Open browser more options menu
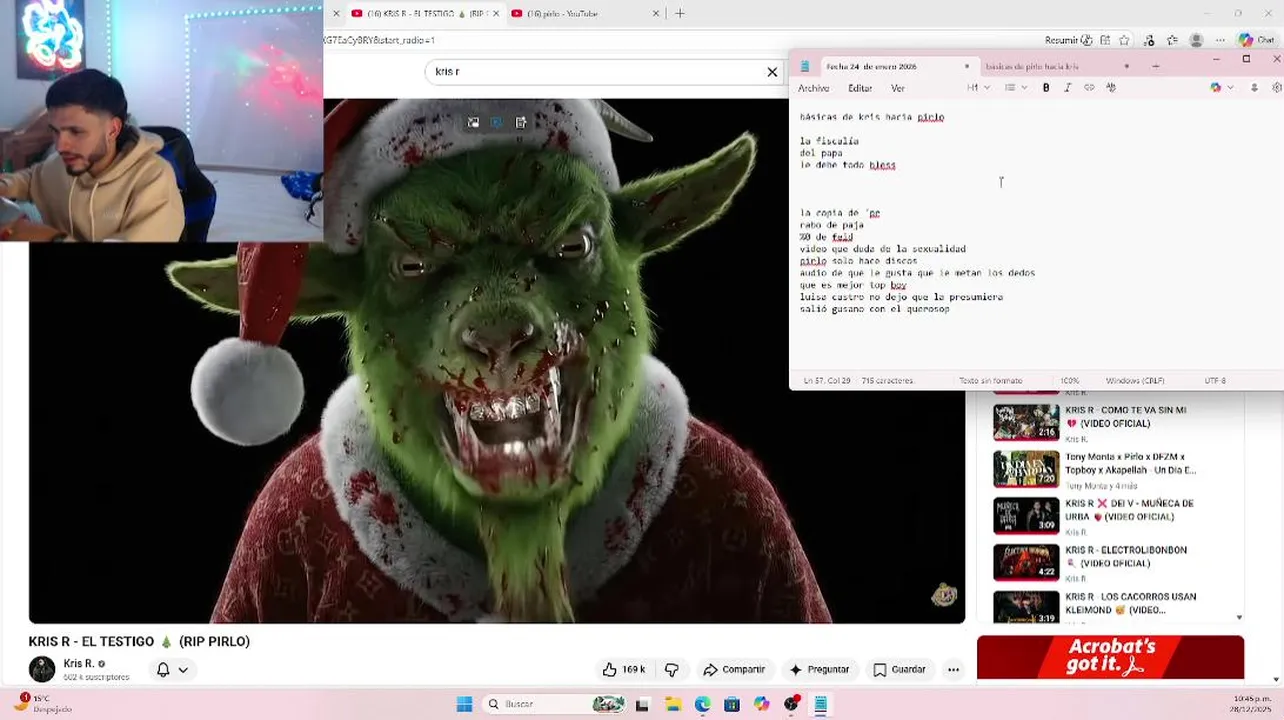Image resolution: width=1284 pixels, height=720 pixels. tap(1220, 40)
